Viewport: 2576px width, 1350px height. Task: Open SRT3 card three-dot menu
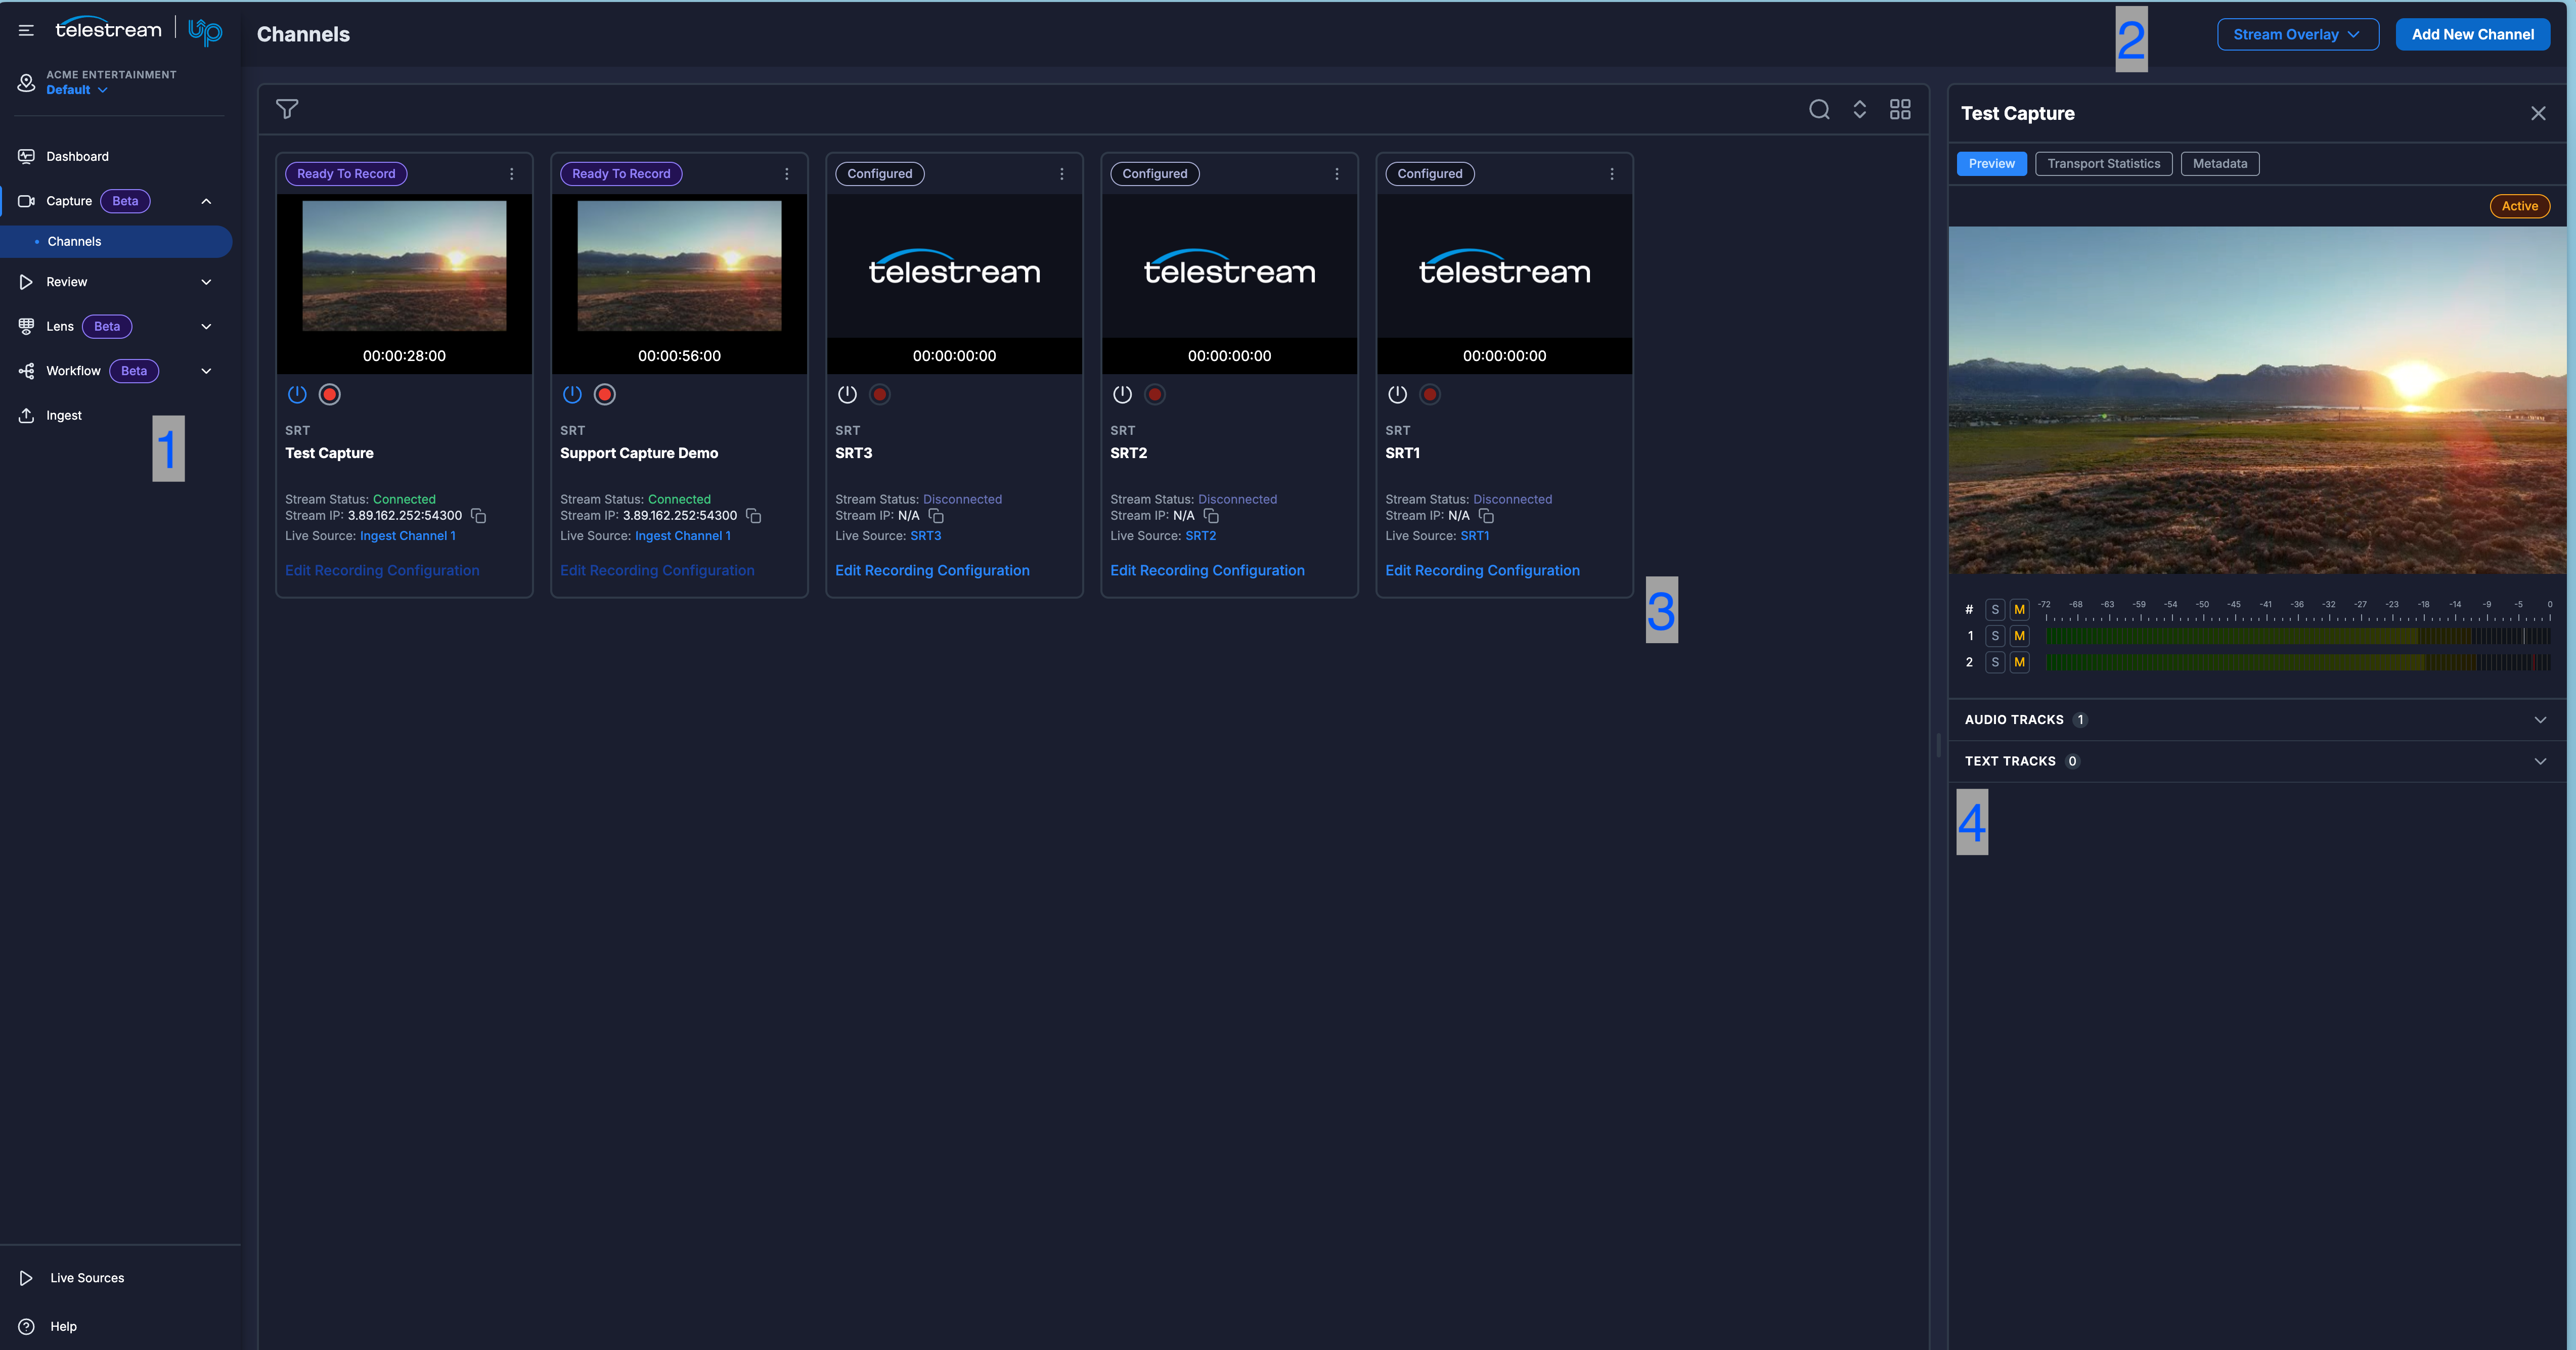coord(1062,174)
